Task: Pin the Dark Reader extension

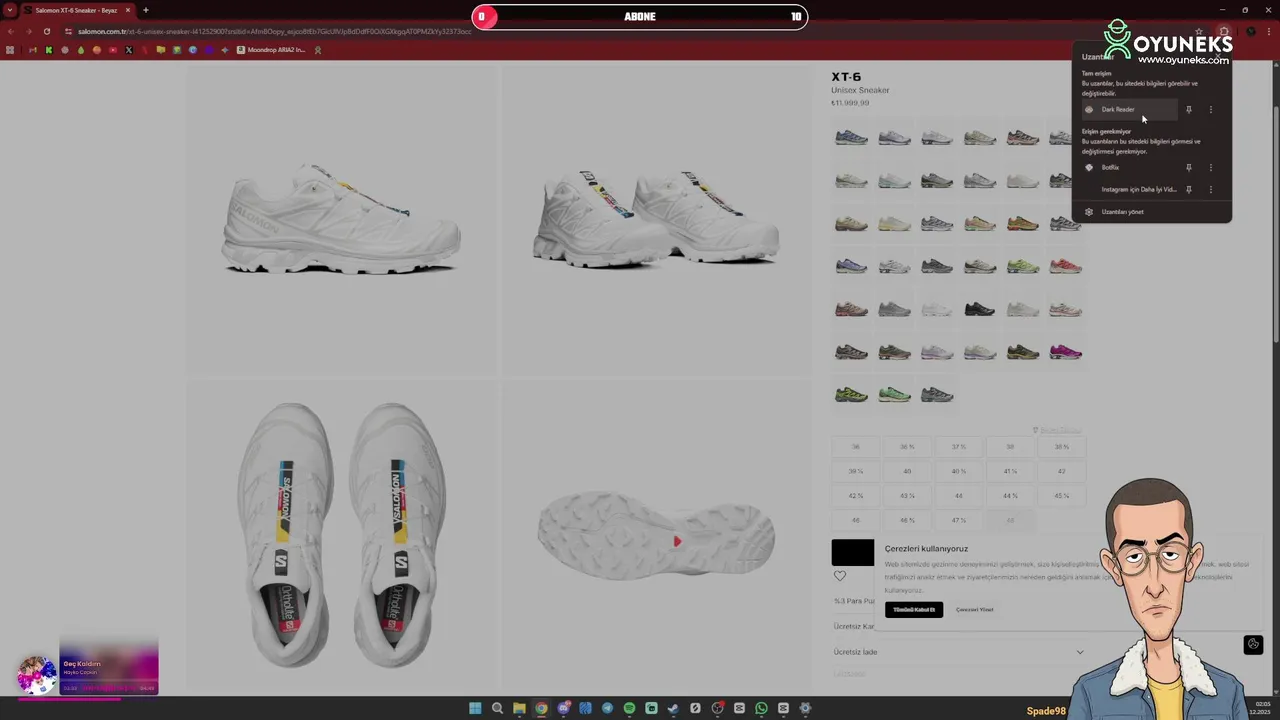Action: pyautogui.click(x=1189, y=110)
